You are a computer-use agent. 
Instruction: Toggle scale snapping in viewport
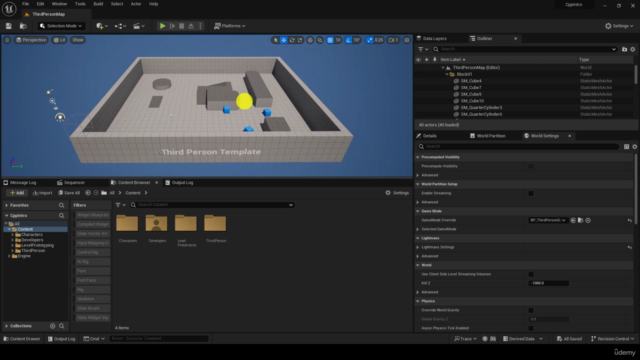[369, 40]
